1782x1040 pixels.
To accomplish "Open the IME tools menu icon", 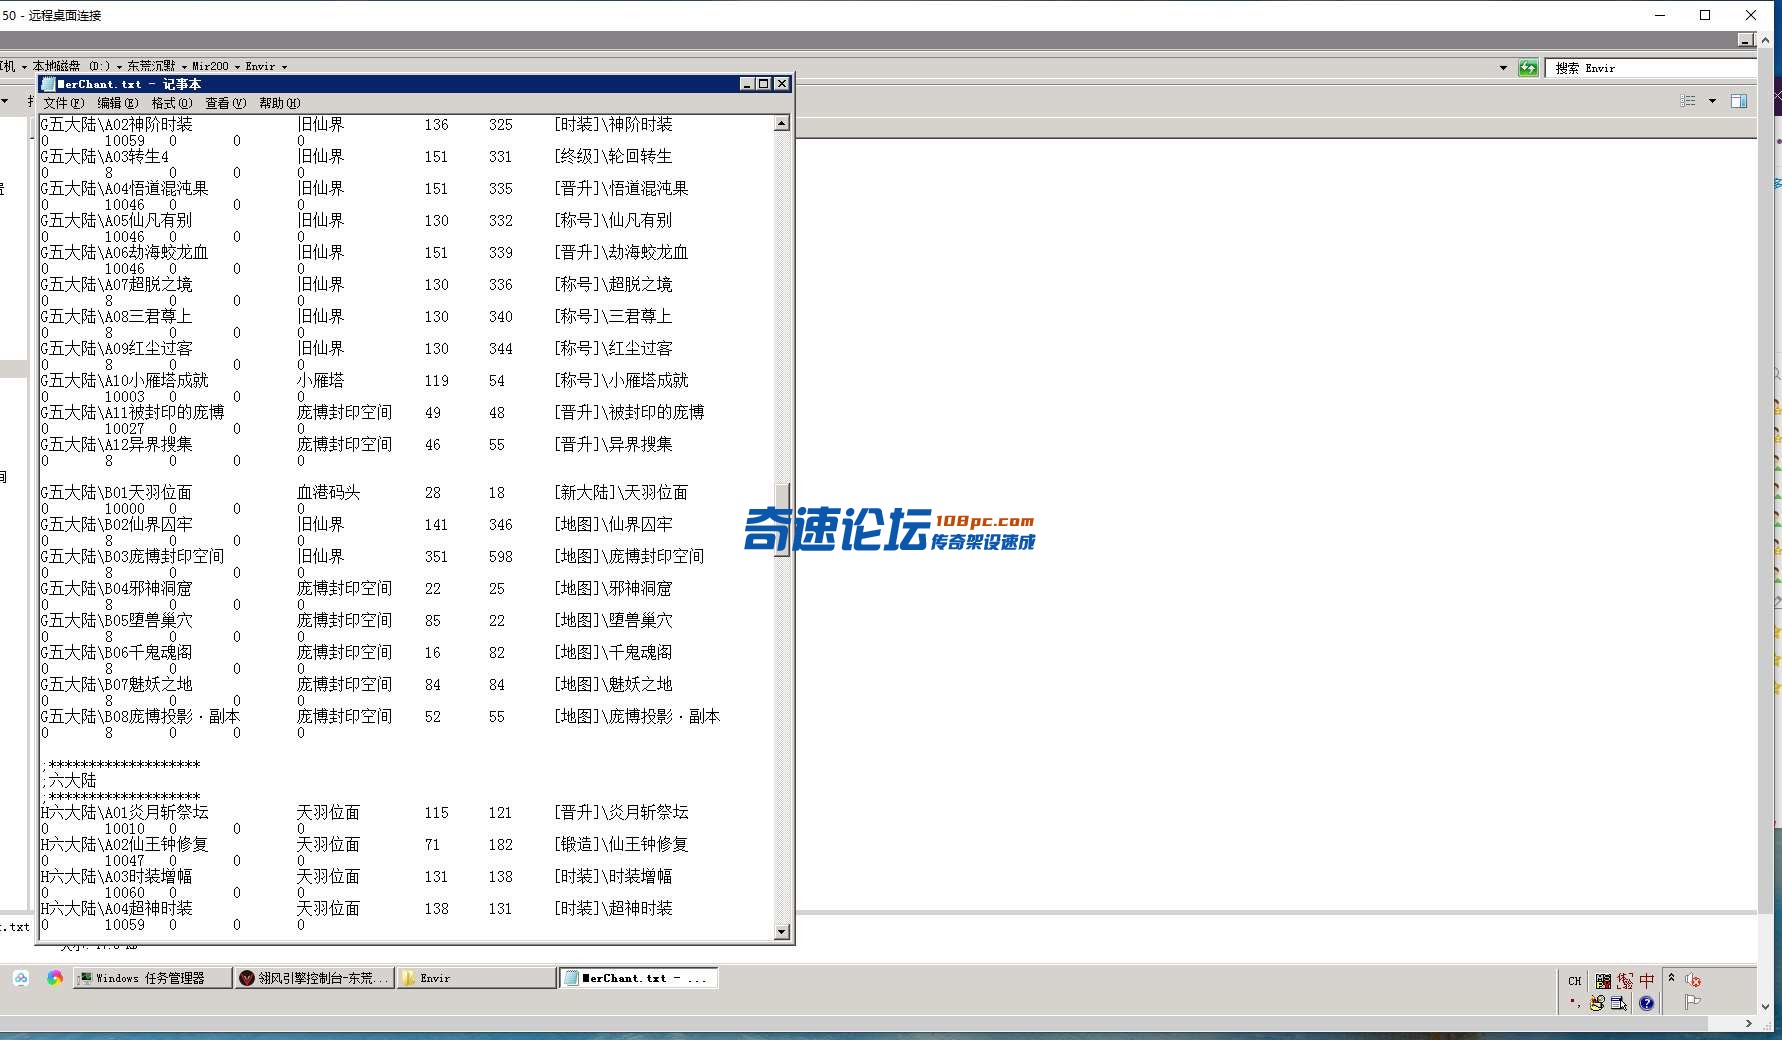I will point(1618,1003).
